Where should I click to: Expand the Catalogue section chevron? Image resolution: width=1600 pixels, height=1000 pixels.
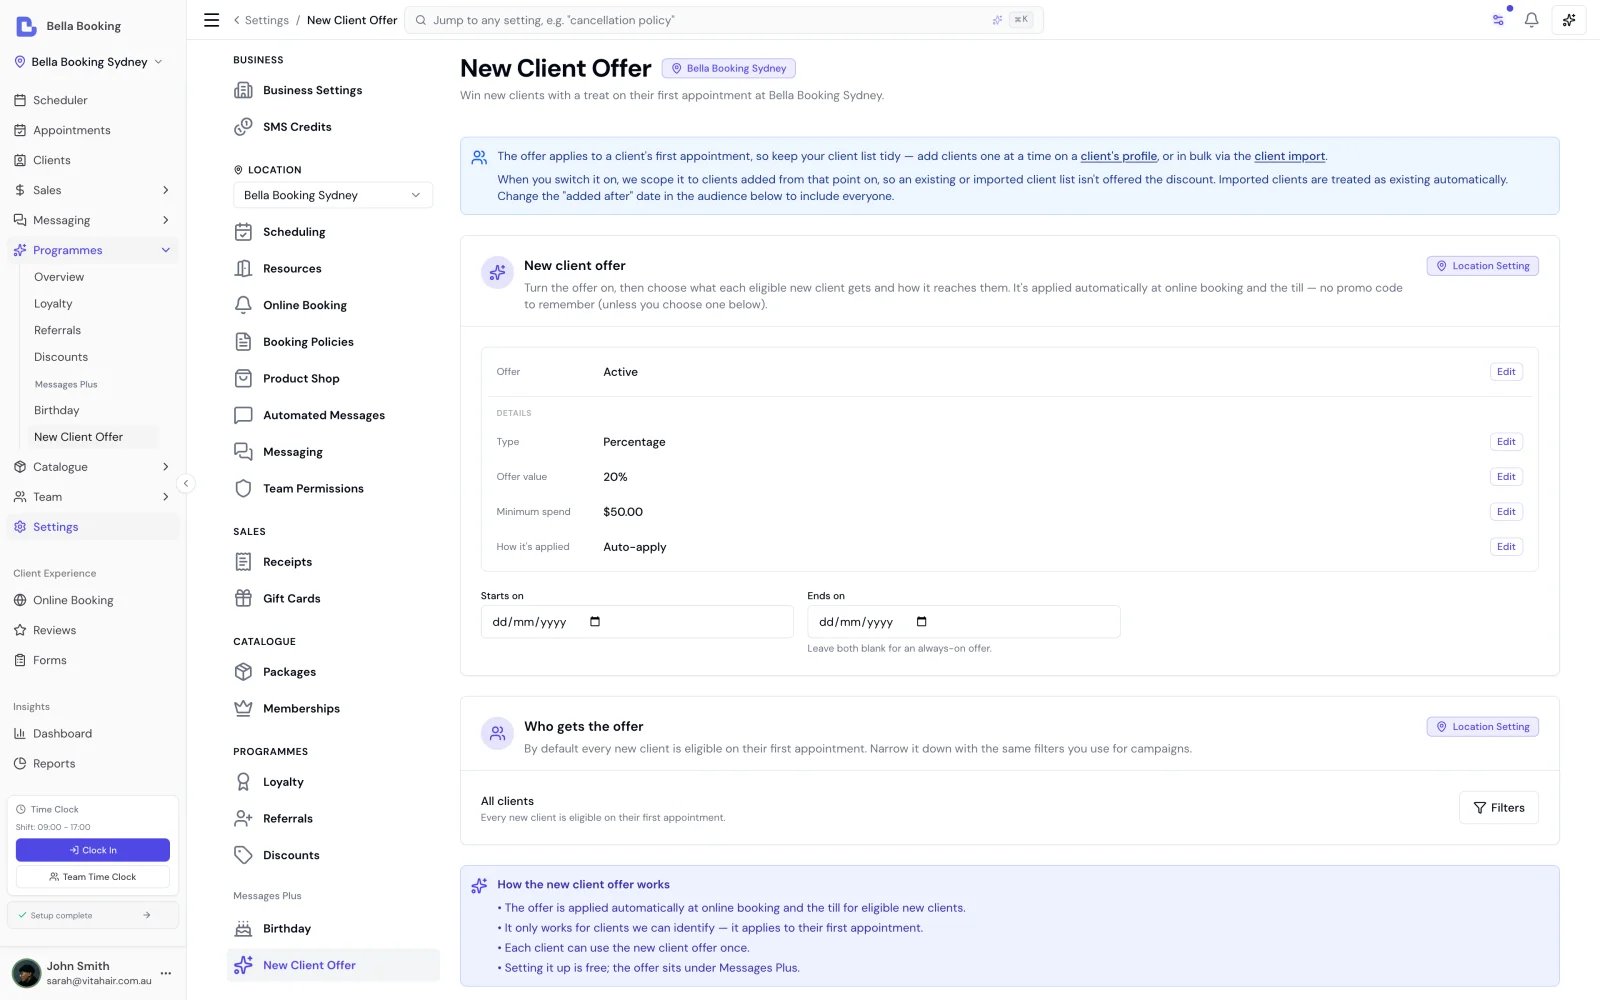[166, 467]
